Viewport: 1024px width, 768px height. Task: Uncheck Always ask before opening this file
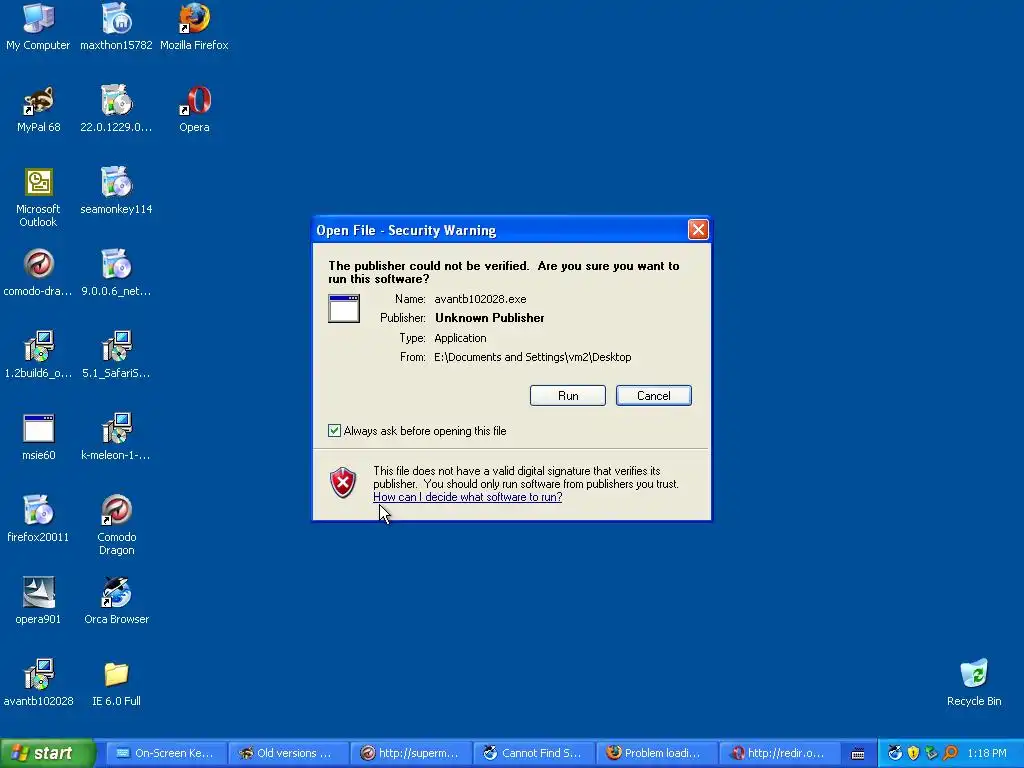[x=334, y=430]
